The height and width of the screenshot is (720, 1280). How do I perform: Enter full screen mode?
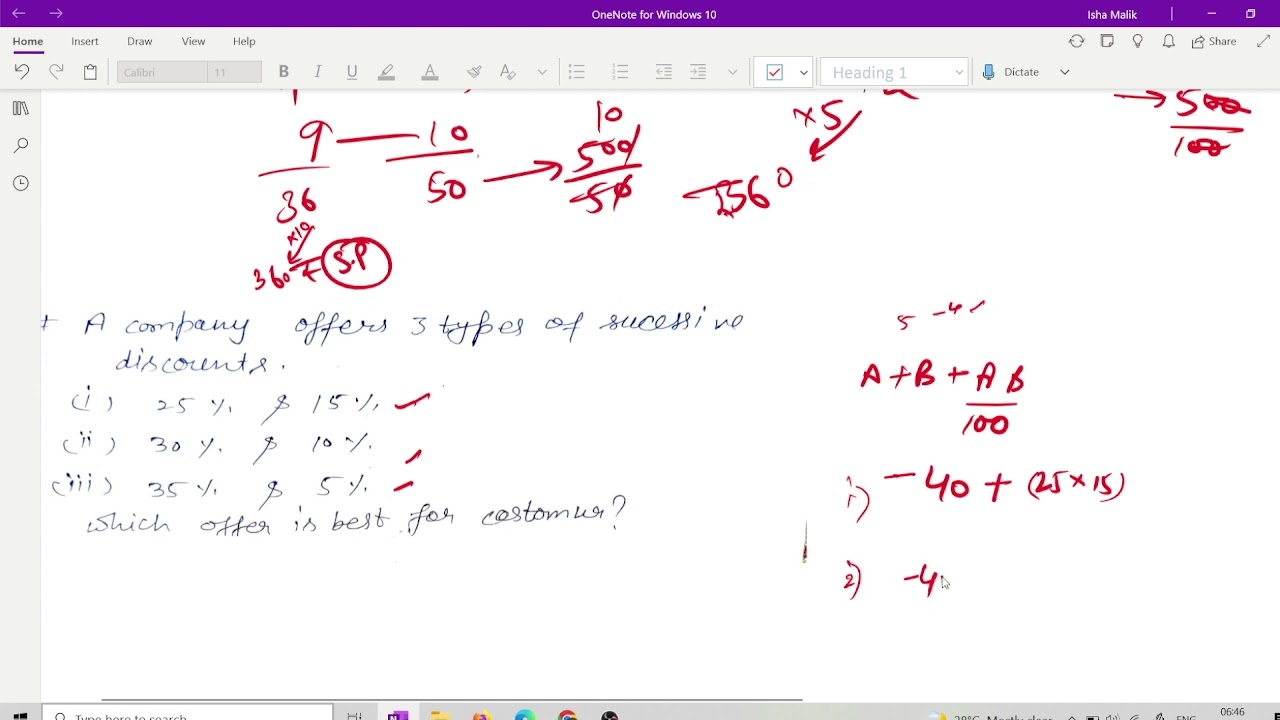point(1263,41)
